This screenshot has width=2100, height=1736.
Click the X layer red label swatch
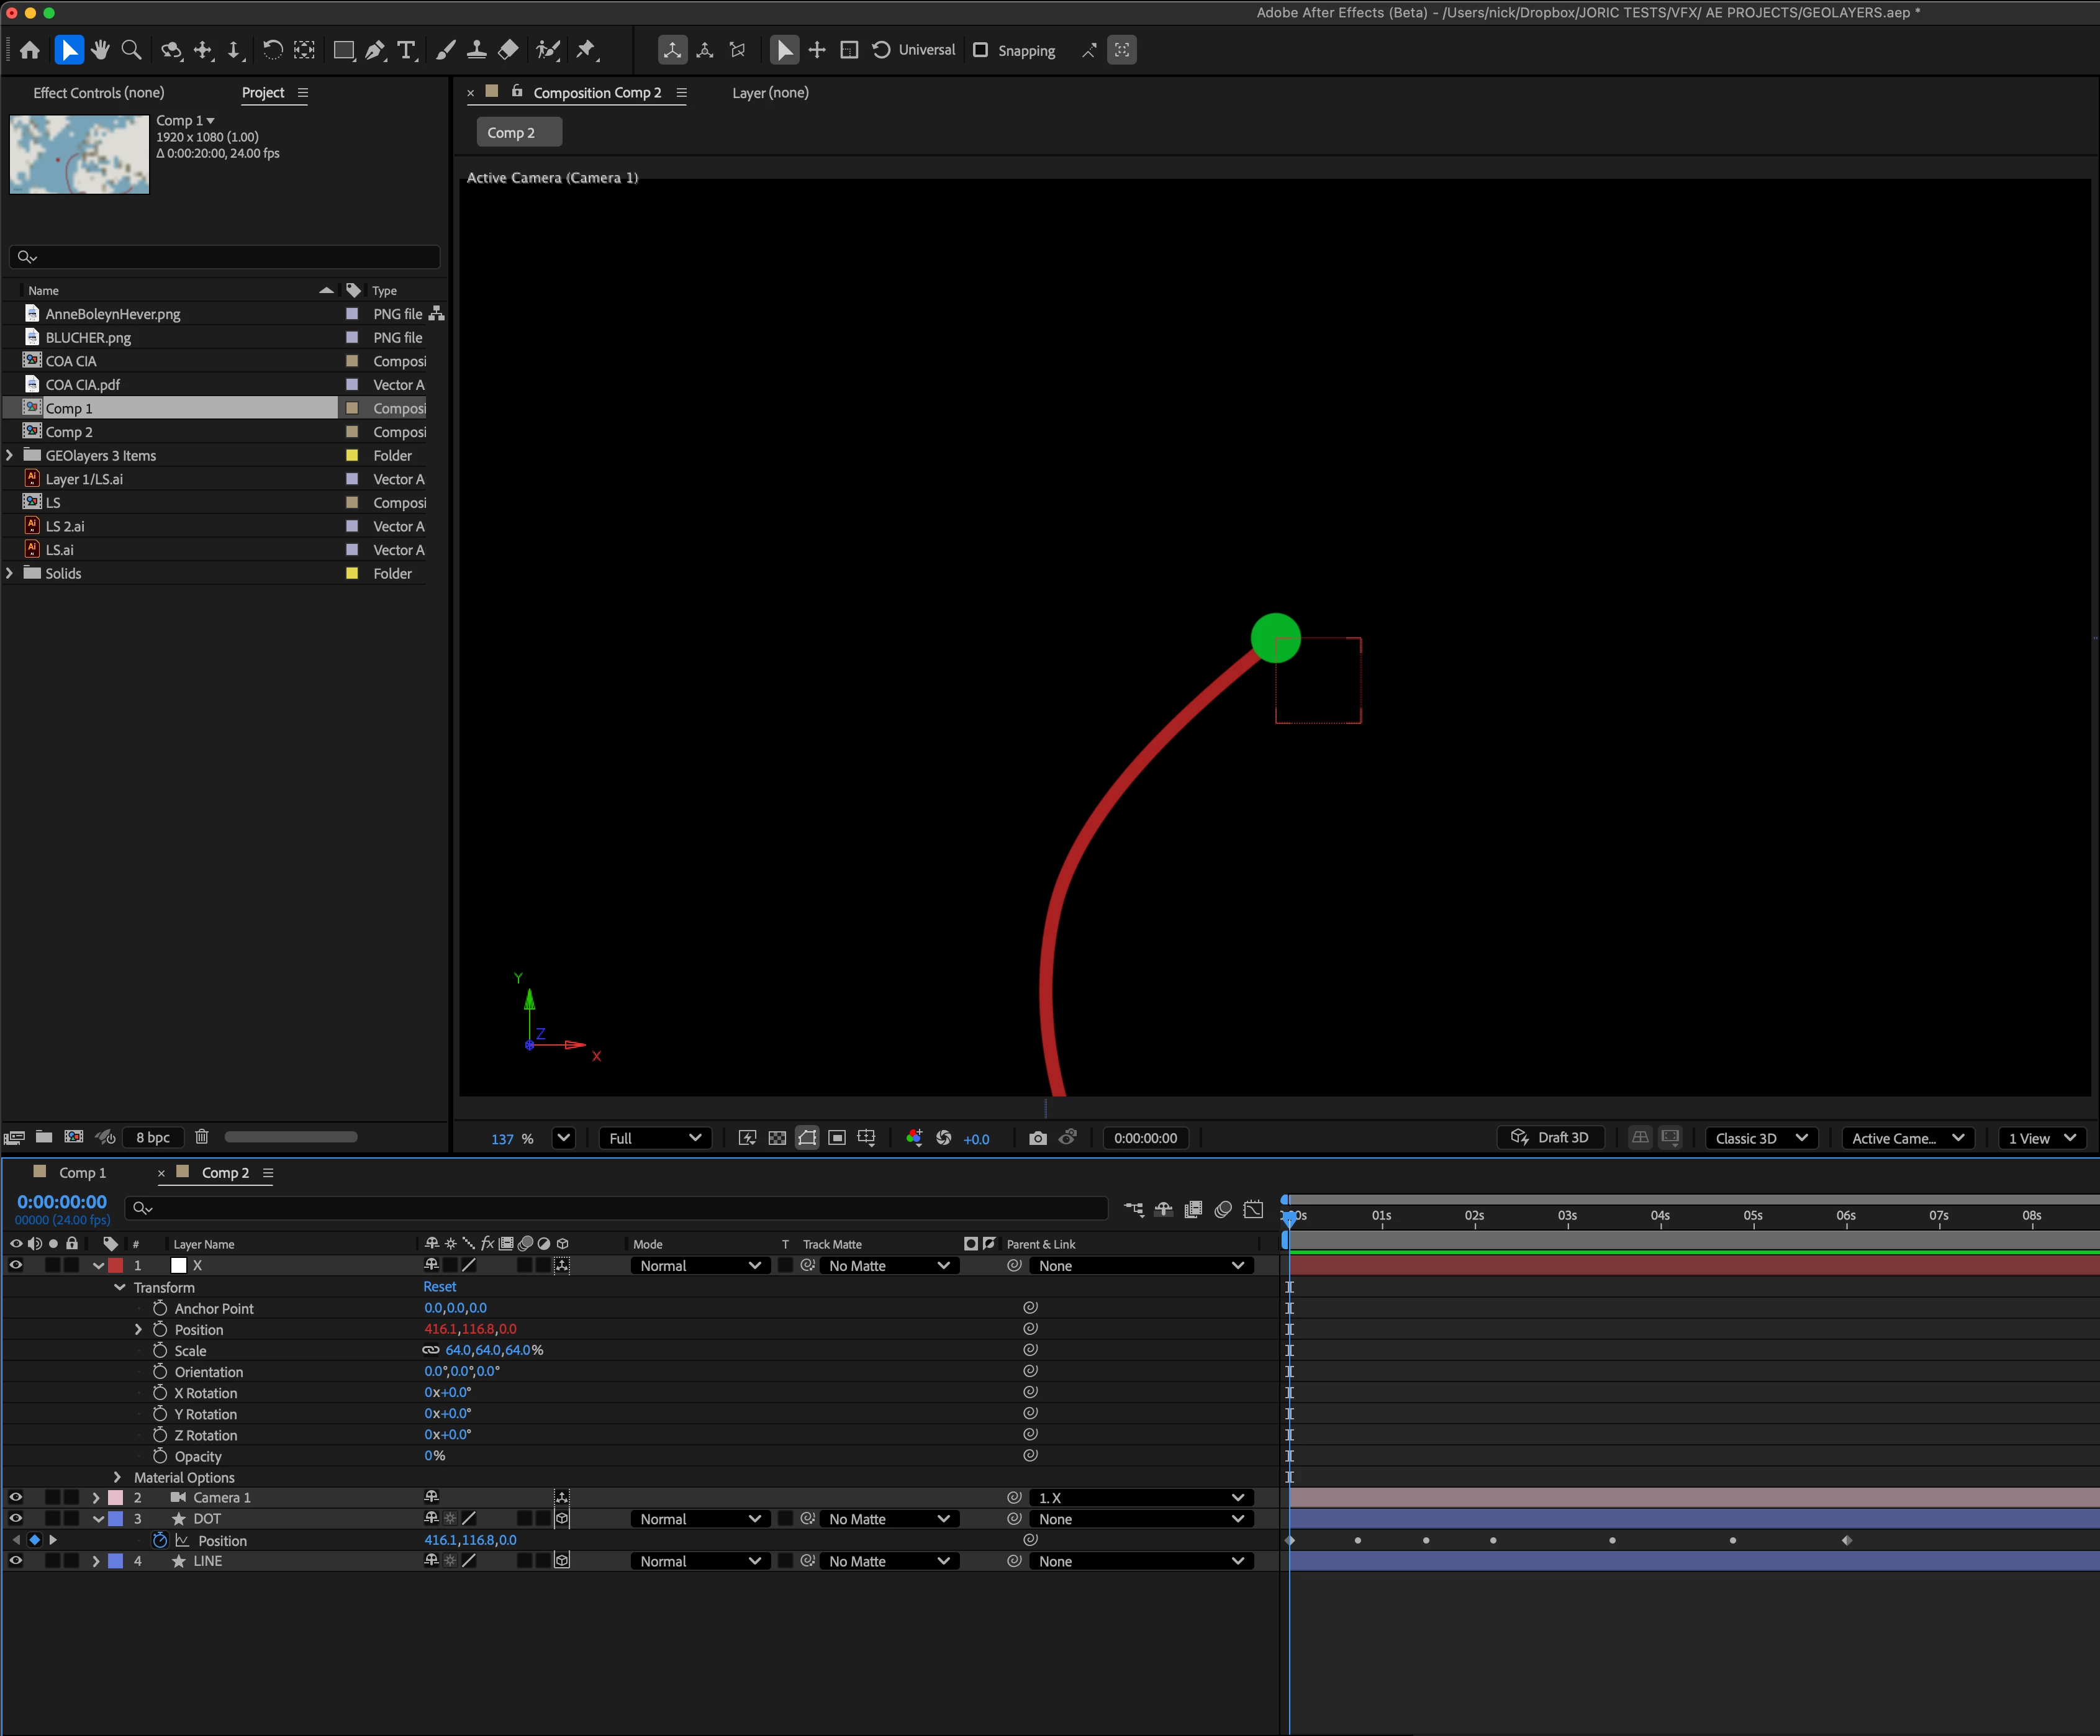tap(116, 1266)
